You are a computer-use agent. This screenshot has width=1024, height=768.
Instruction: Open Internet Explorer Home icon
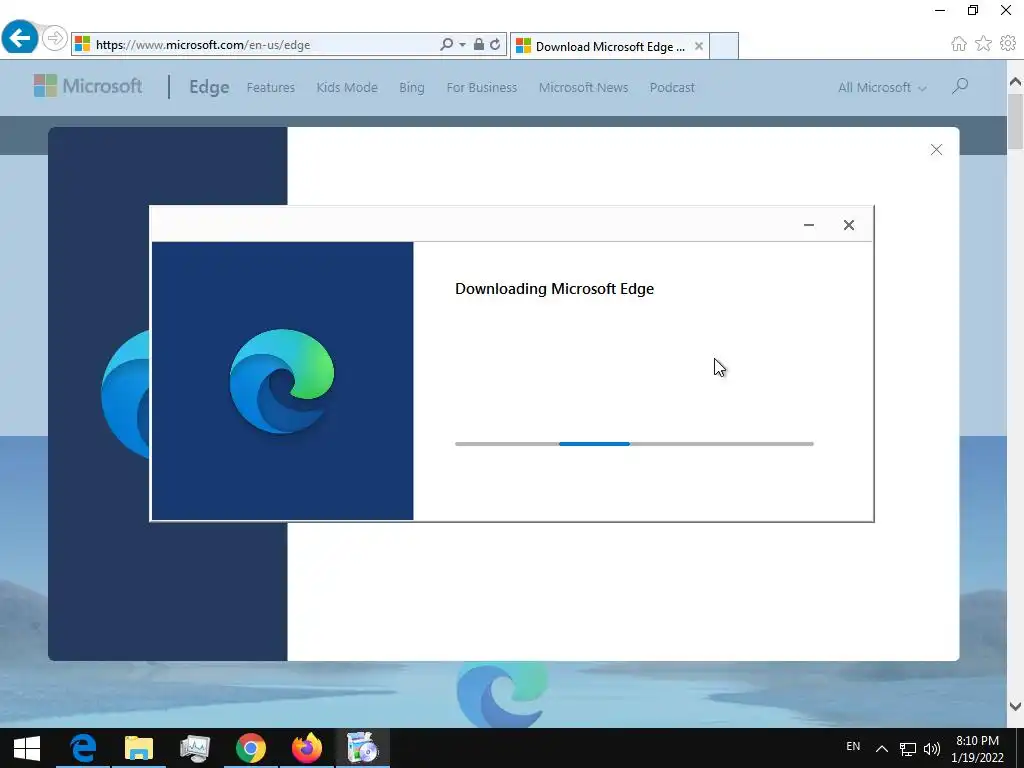pyautogui.click(x=959, y=44)
